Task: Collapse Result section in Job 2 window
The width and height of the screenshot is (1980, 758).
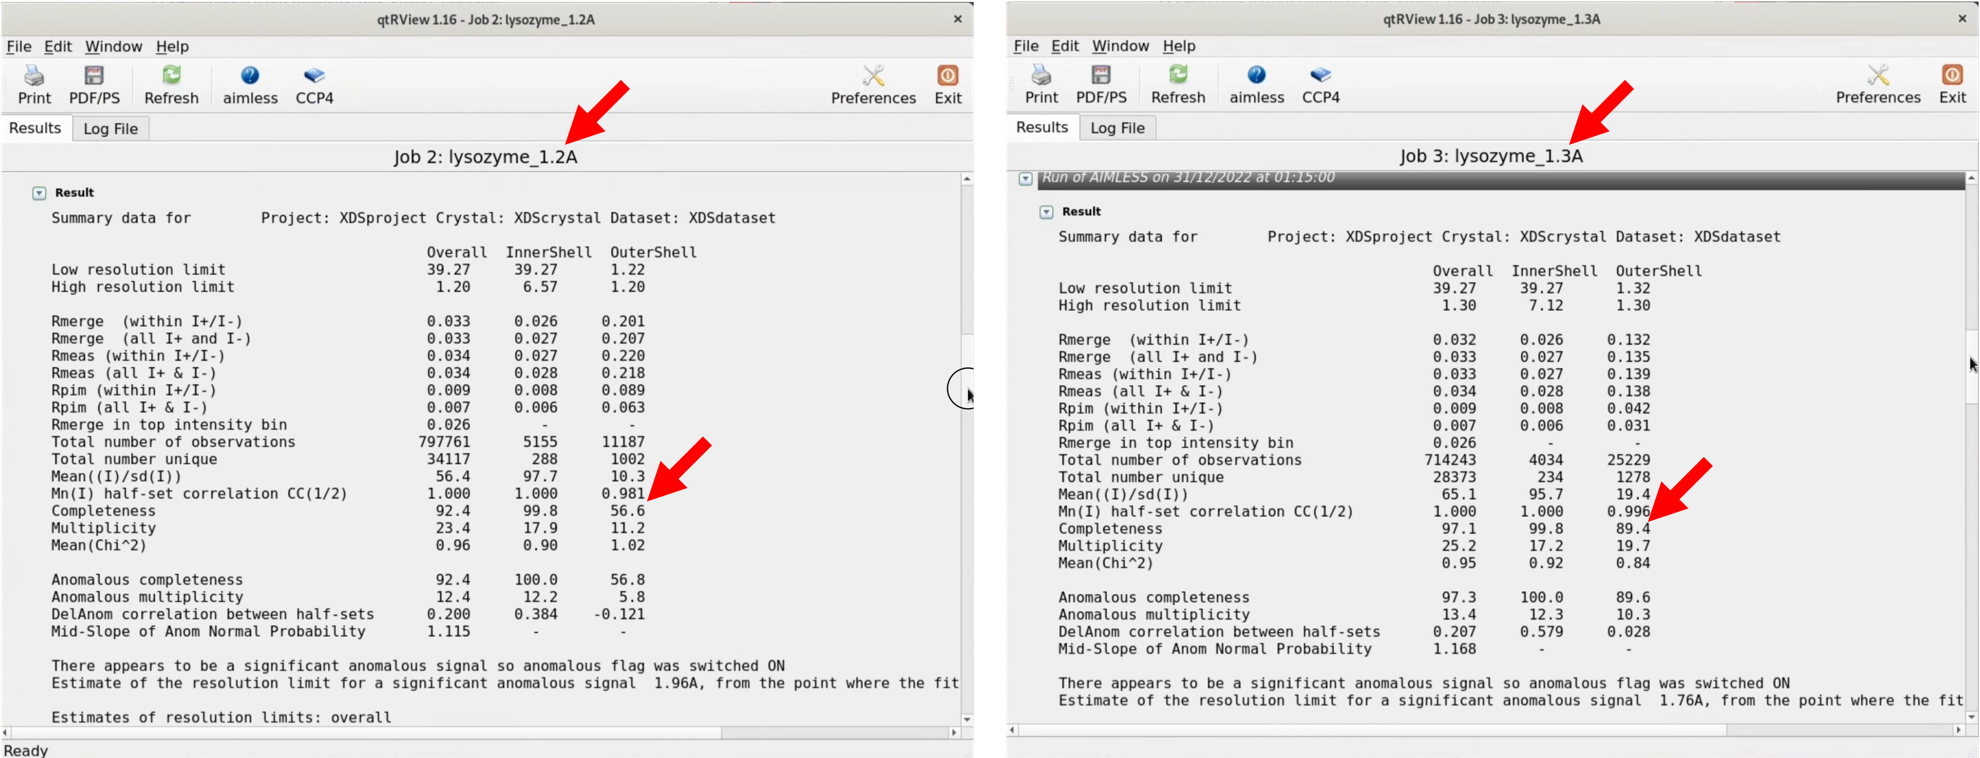Action: [39, 193]
